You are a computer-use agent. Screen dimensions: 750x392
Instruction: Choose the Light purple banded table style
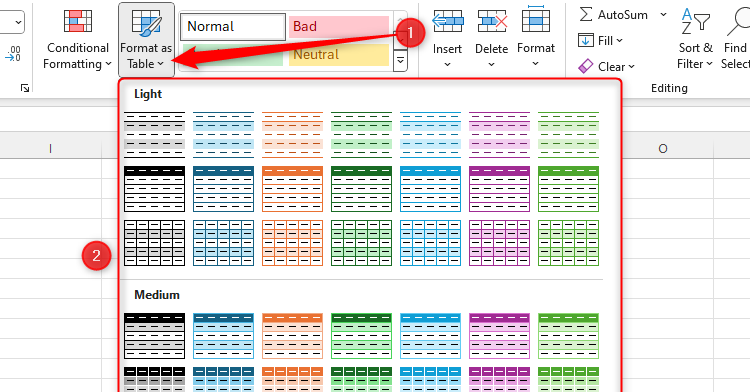click(x=499, y=135)
